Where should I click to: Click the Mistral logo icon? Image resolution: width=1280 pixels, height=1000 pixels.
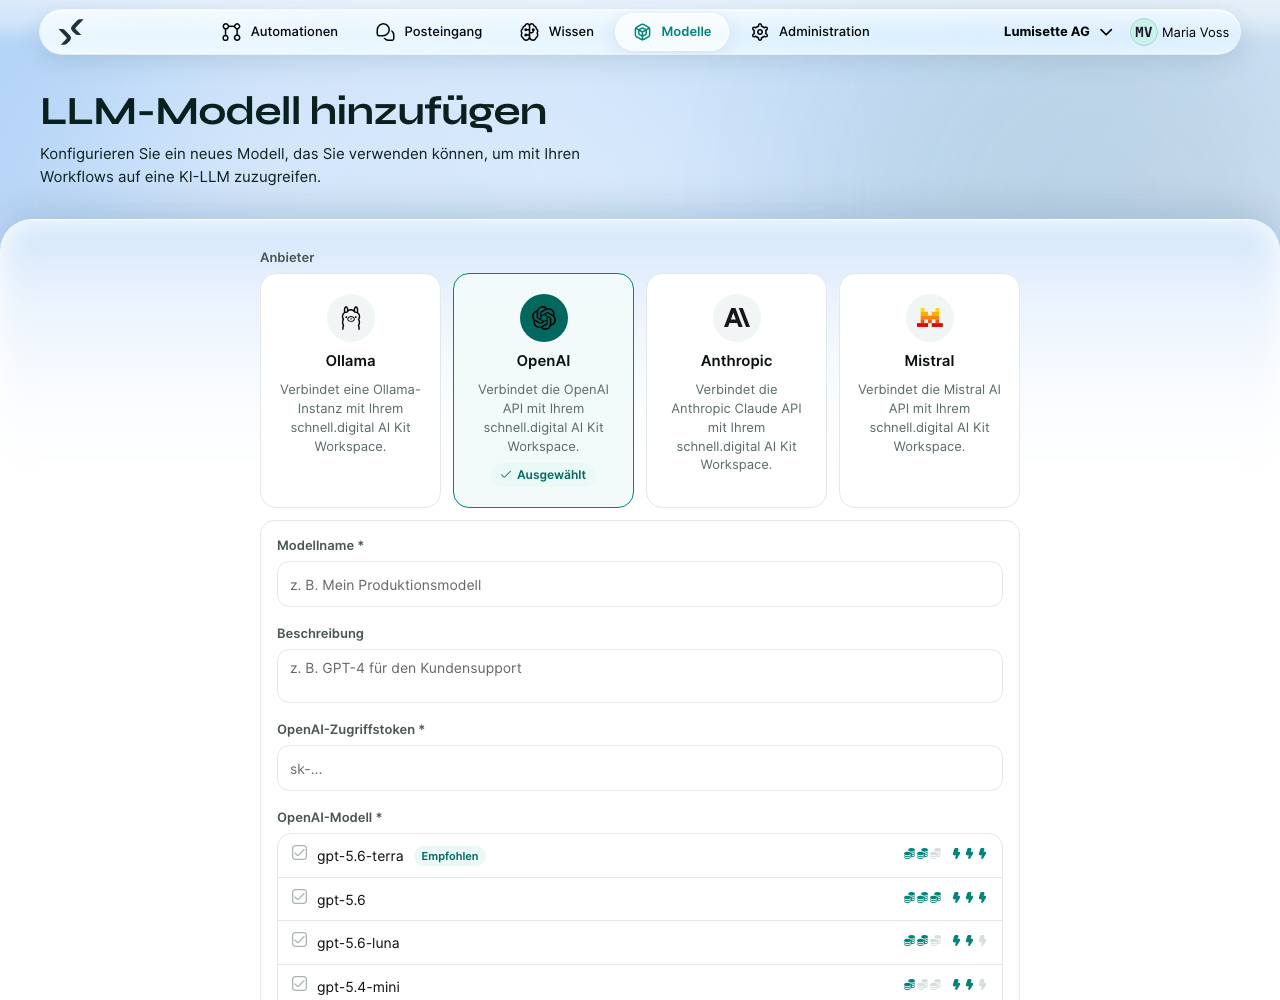[x=930, y=318]
